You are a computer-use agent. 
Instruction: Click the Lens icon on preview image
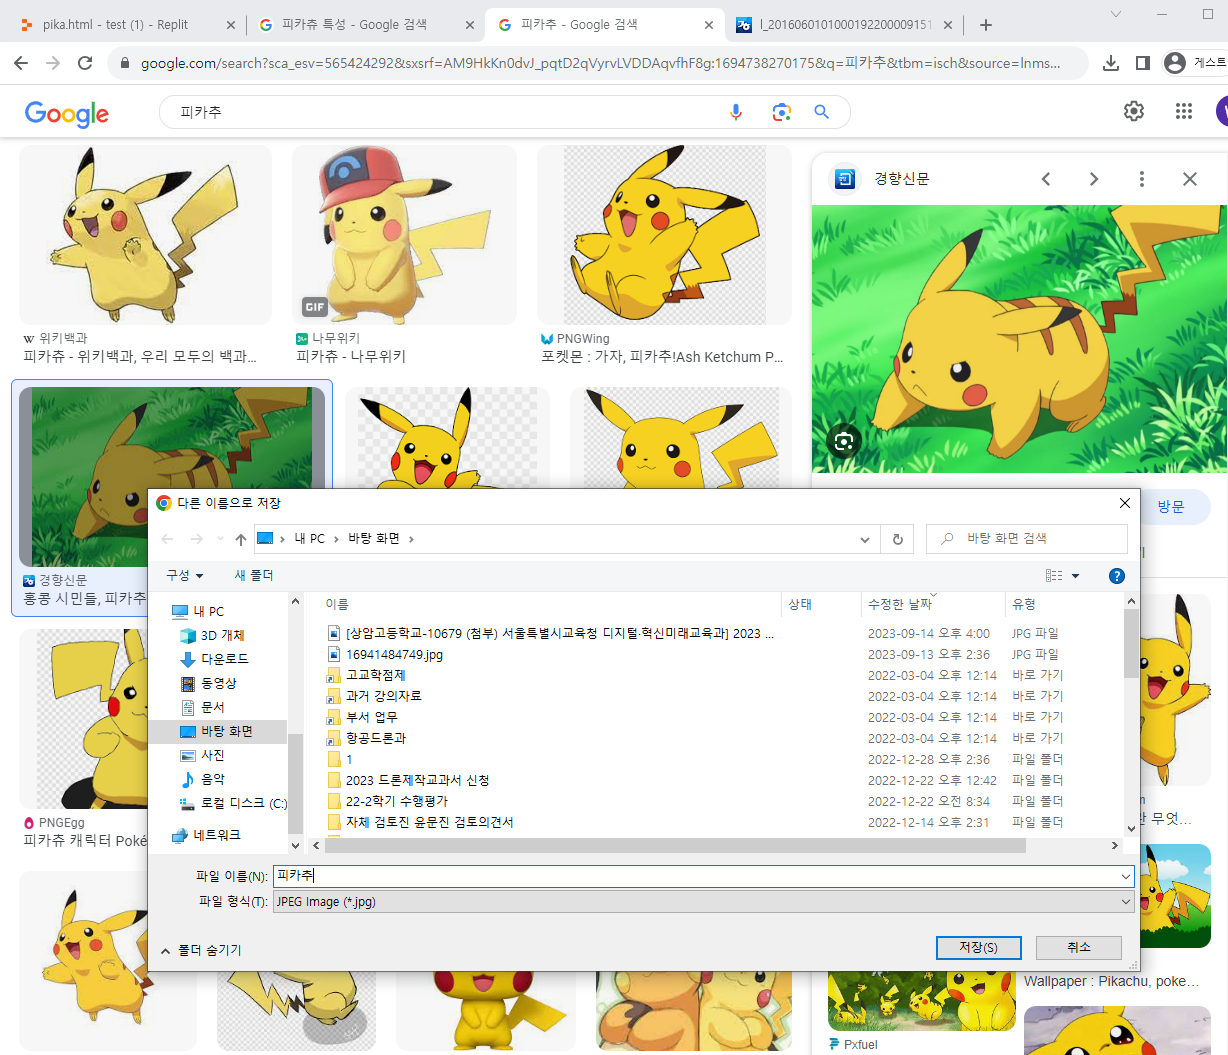[x=844, y=441]
